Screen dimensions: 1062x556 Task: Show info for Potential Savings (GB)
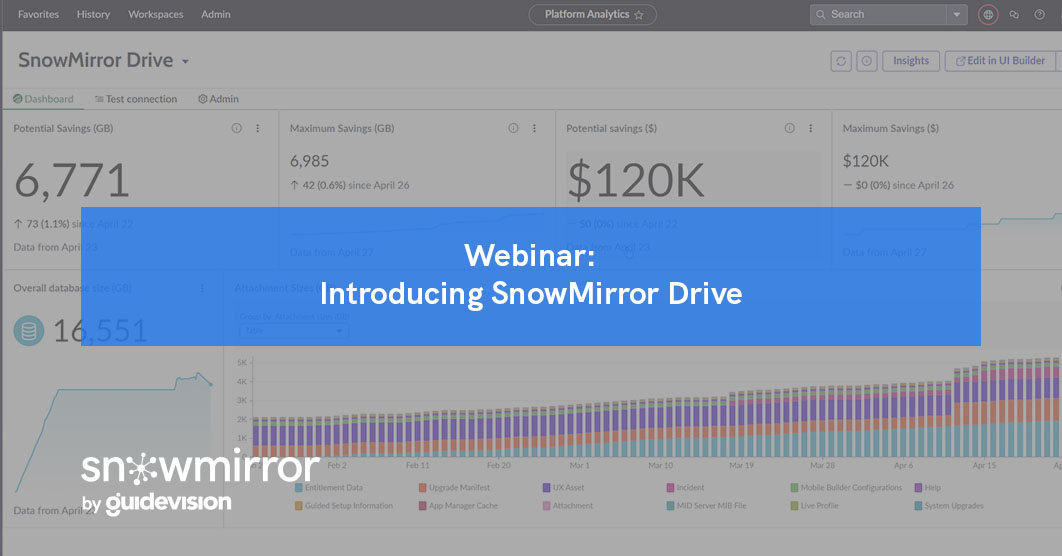[236, 128]
